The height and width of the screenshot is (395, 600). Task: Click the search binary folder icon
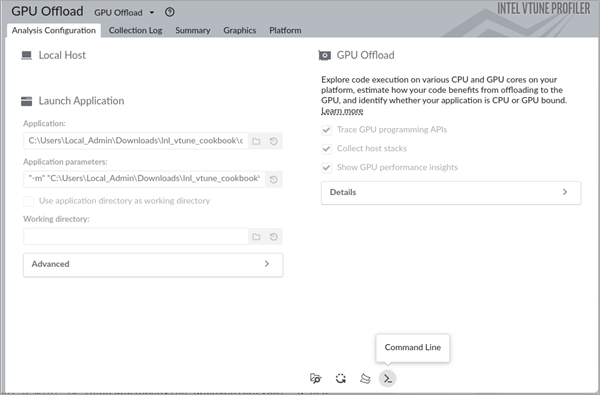click(315, 379)
